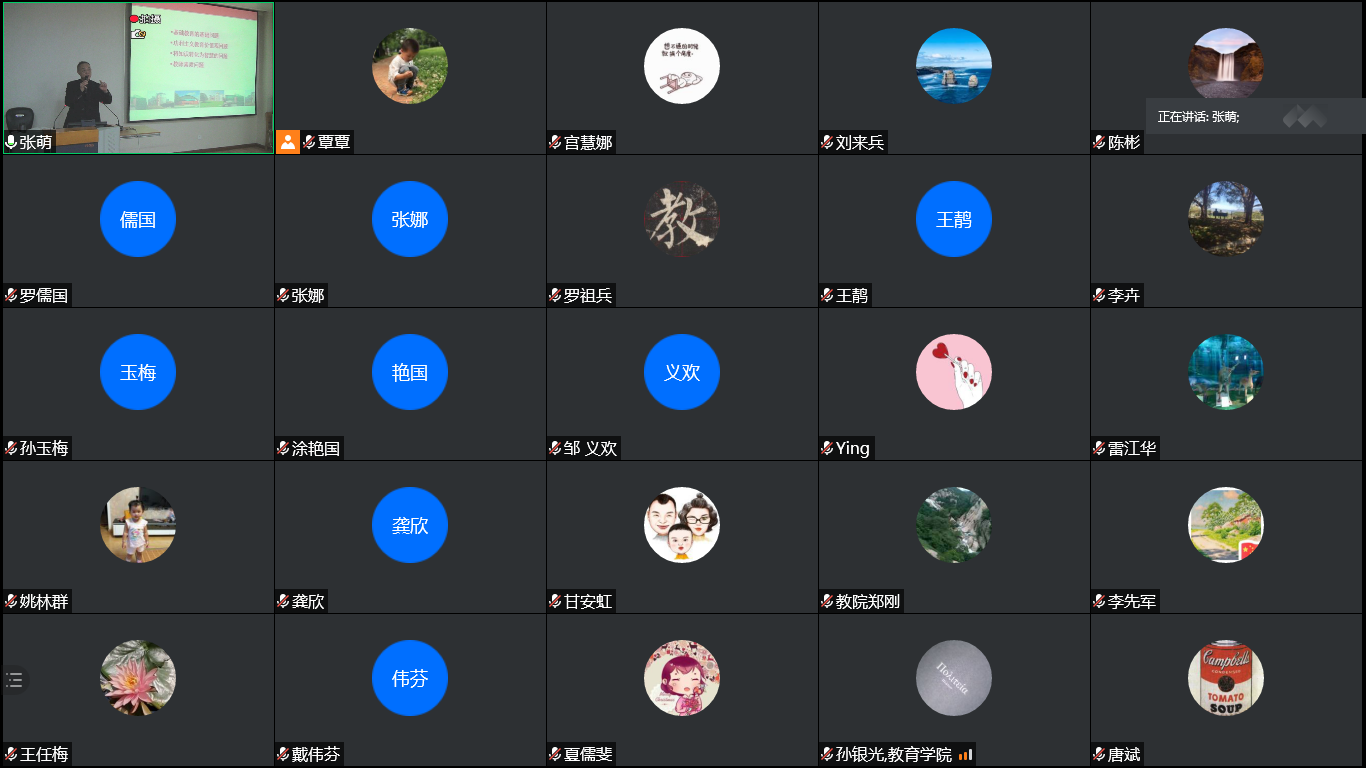Click the blue 儒国 avatar circle
The width and height of the screenshot is (1366, 768).
click(x=138, y=219)
